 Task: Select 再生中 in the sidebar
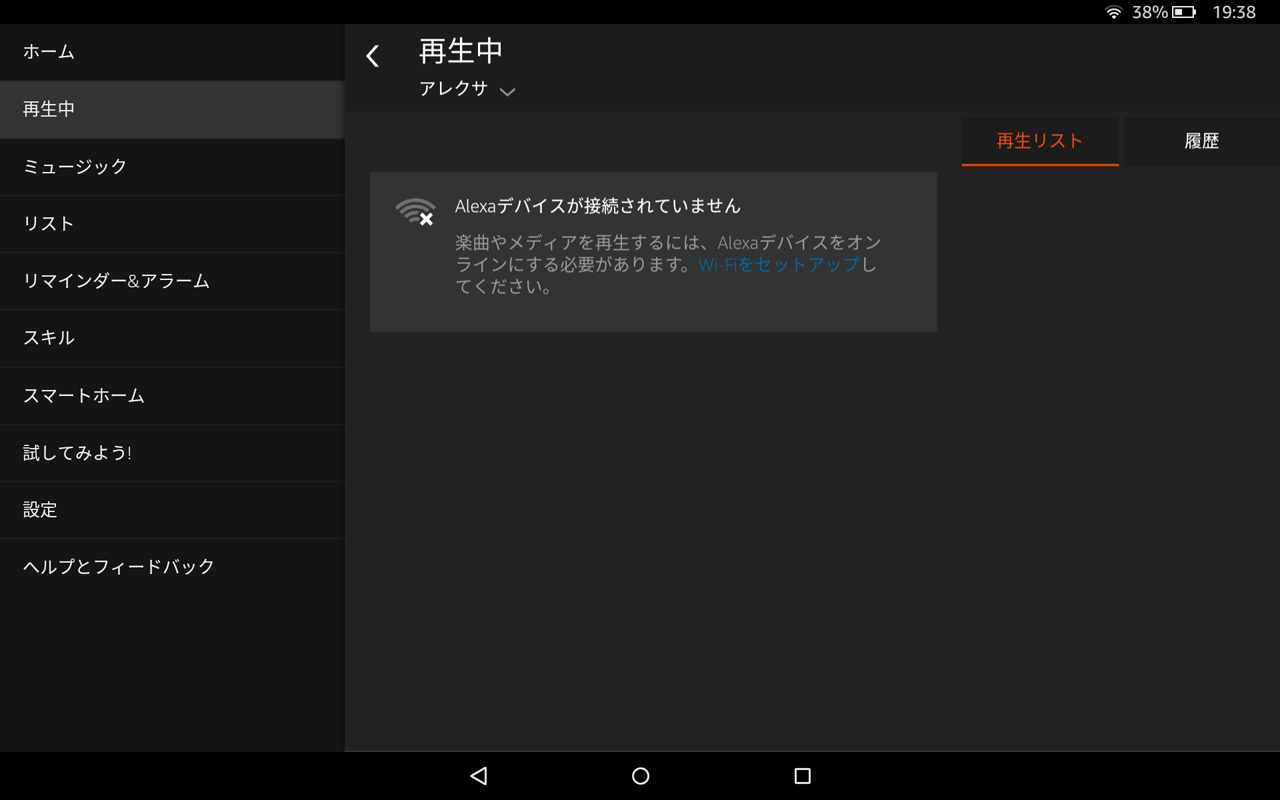(172, 109)
